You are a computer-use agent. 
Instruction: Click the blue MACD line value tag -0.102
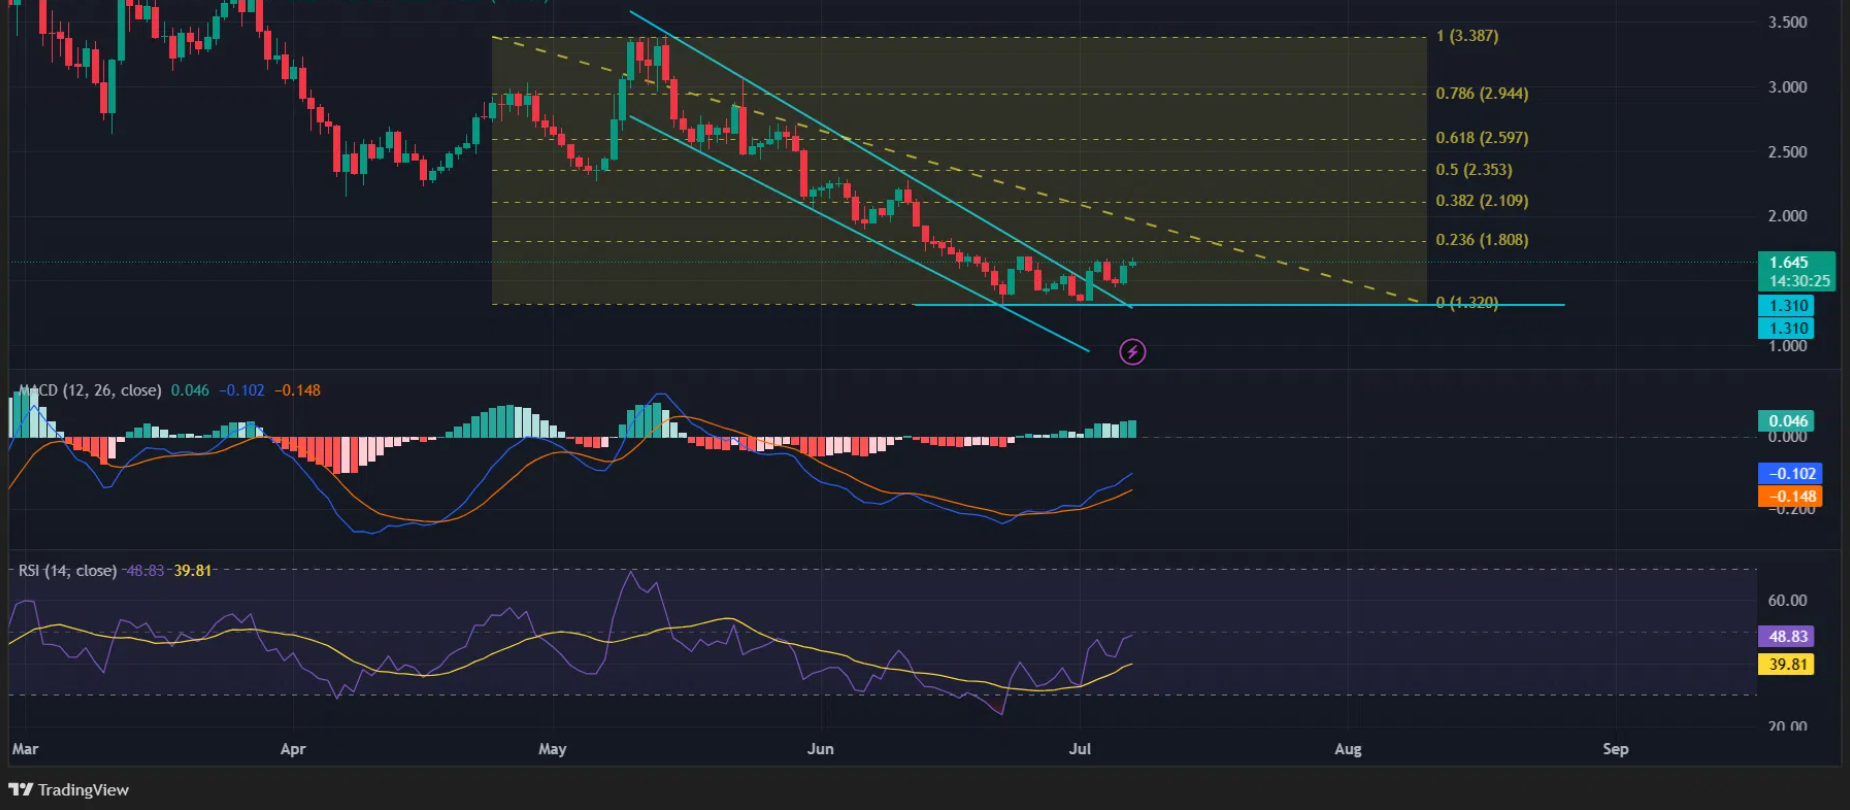coord(1790,474)
